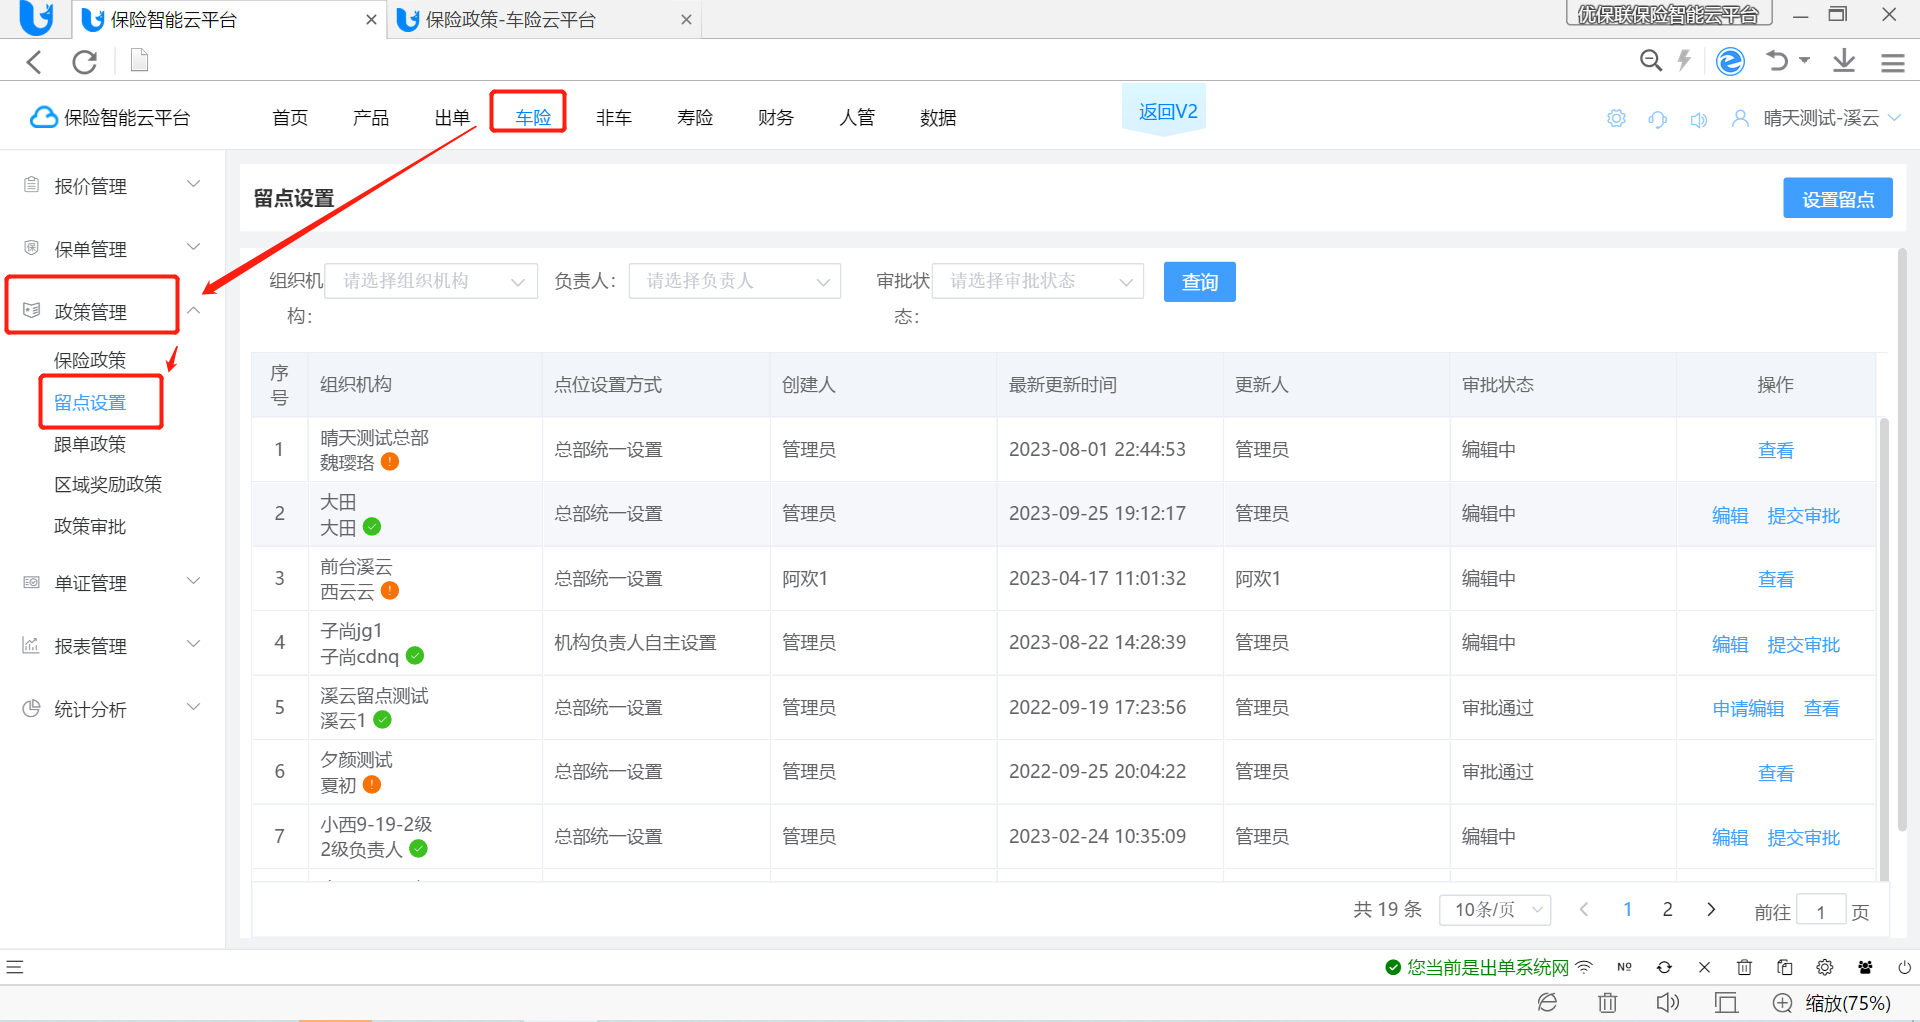1920x1022 pixels.
Task: Click the next page arrow in pagination
Action: pyautogui.click(x=1711, y=909)
